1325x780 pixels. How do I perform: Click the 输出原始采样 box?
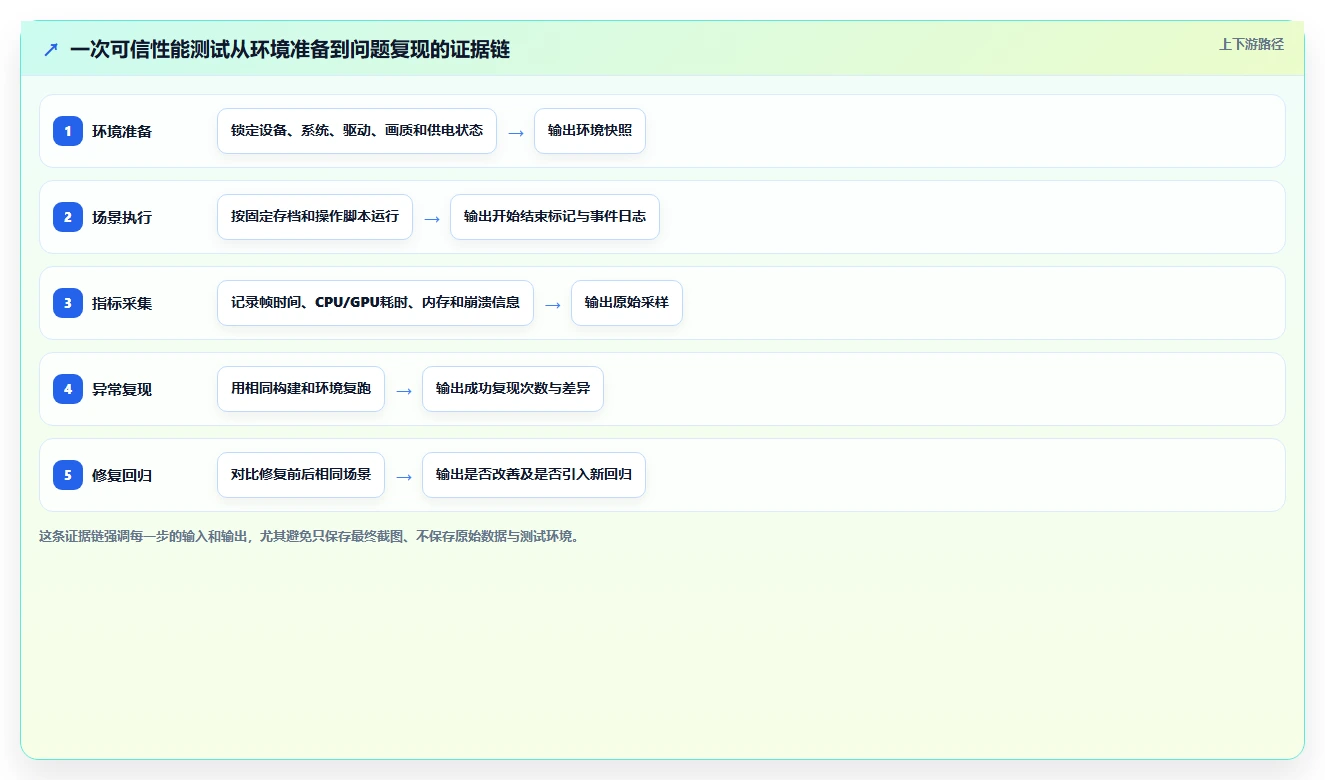(x=627, y=303)
